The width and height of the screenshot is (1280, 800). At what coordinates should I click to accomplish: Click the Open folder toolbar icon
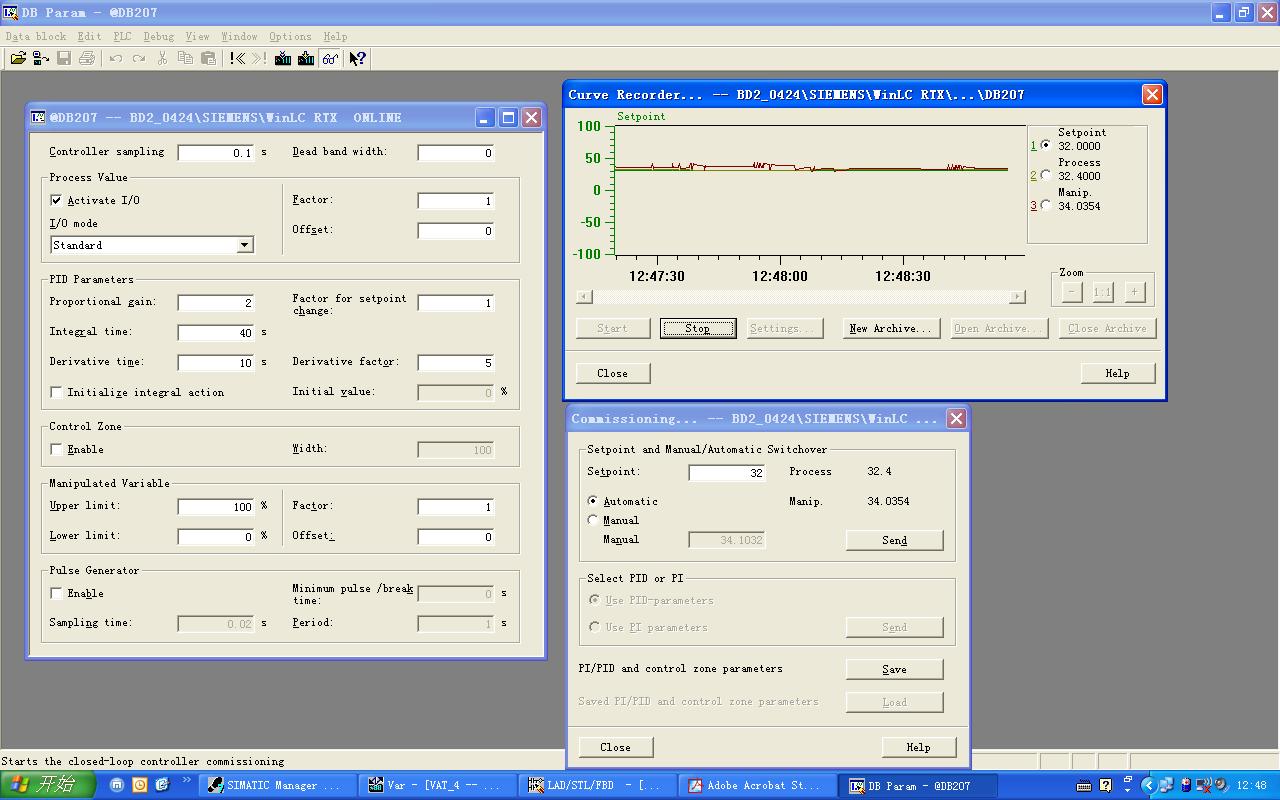click(x=18, y=59)
